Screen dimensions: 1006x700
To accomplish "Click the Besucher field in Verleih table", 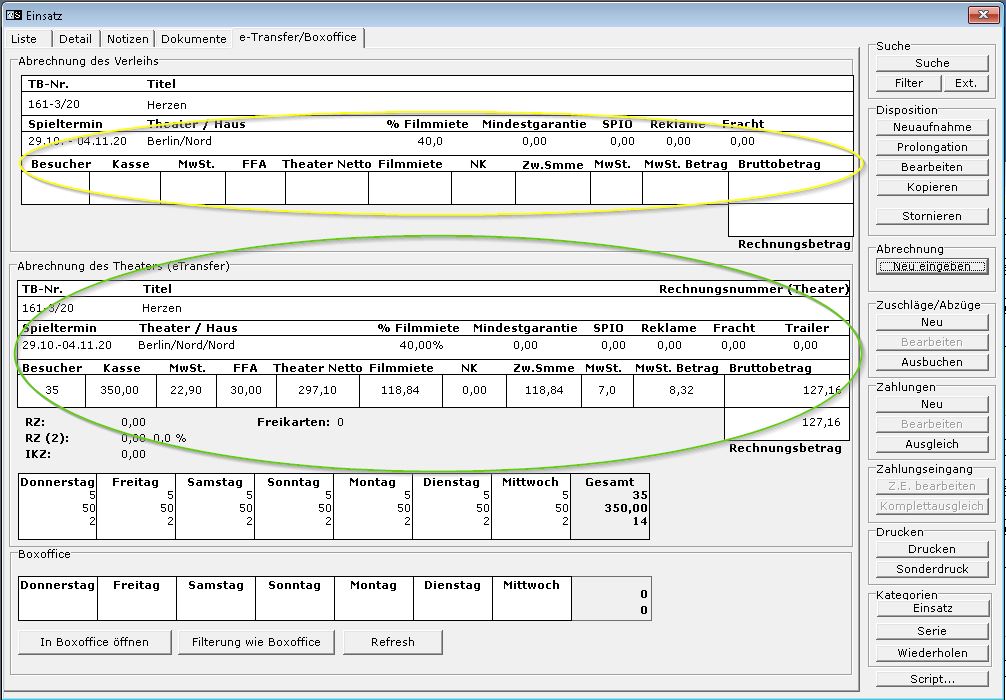I will coord(55,188).
